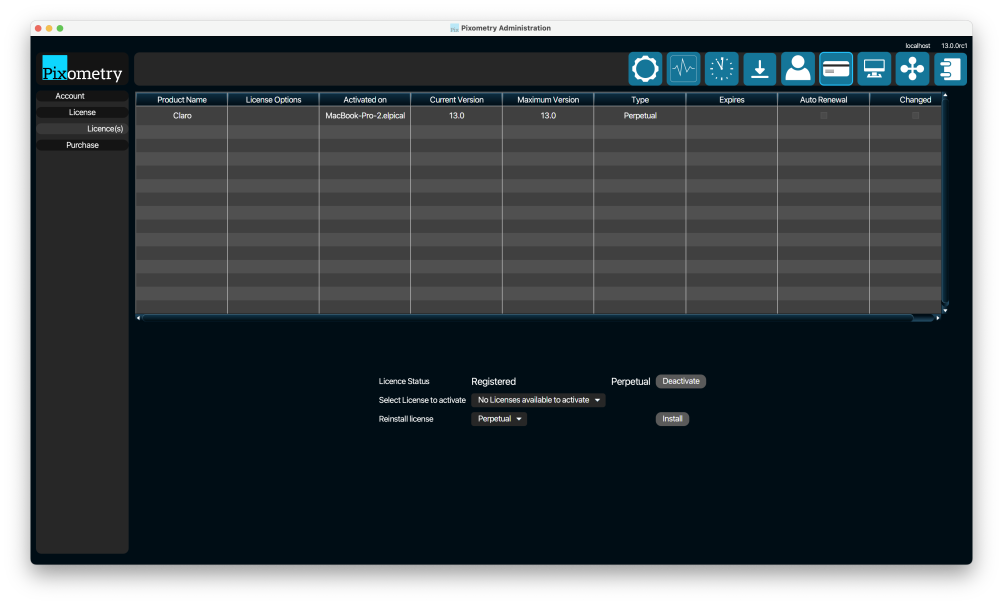1003x605 pixels.
Task: Click the localhost label
Action: click(x=917, y=46)
